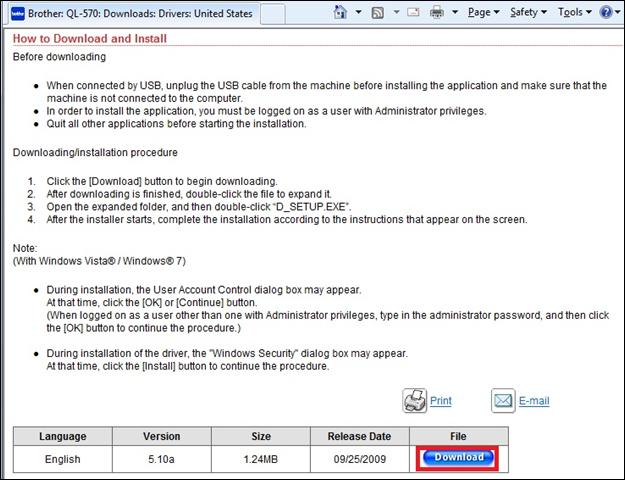Click the envelope icon beside E-mail link
The width and height of the screenshot is (625, 480).
pyautogui.click(x=503, y=401)
